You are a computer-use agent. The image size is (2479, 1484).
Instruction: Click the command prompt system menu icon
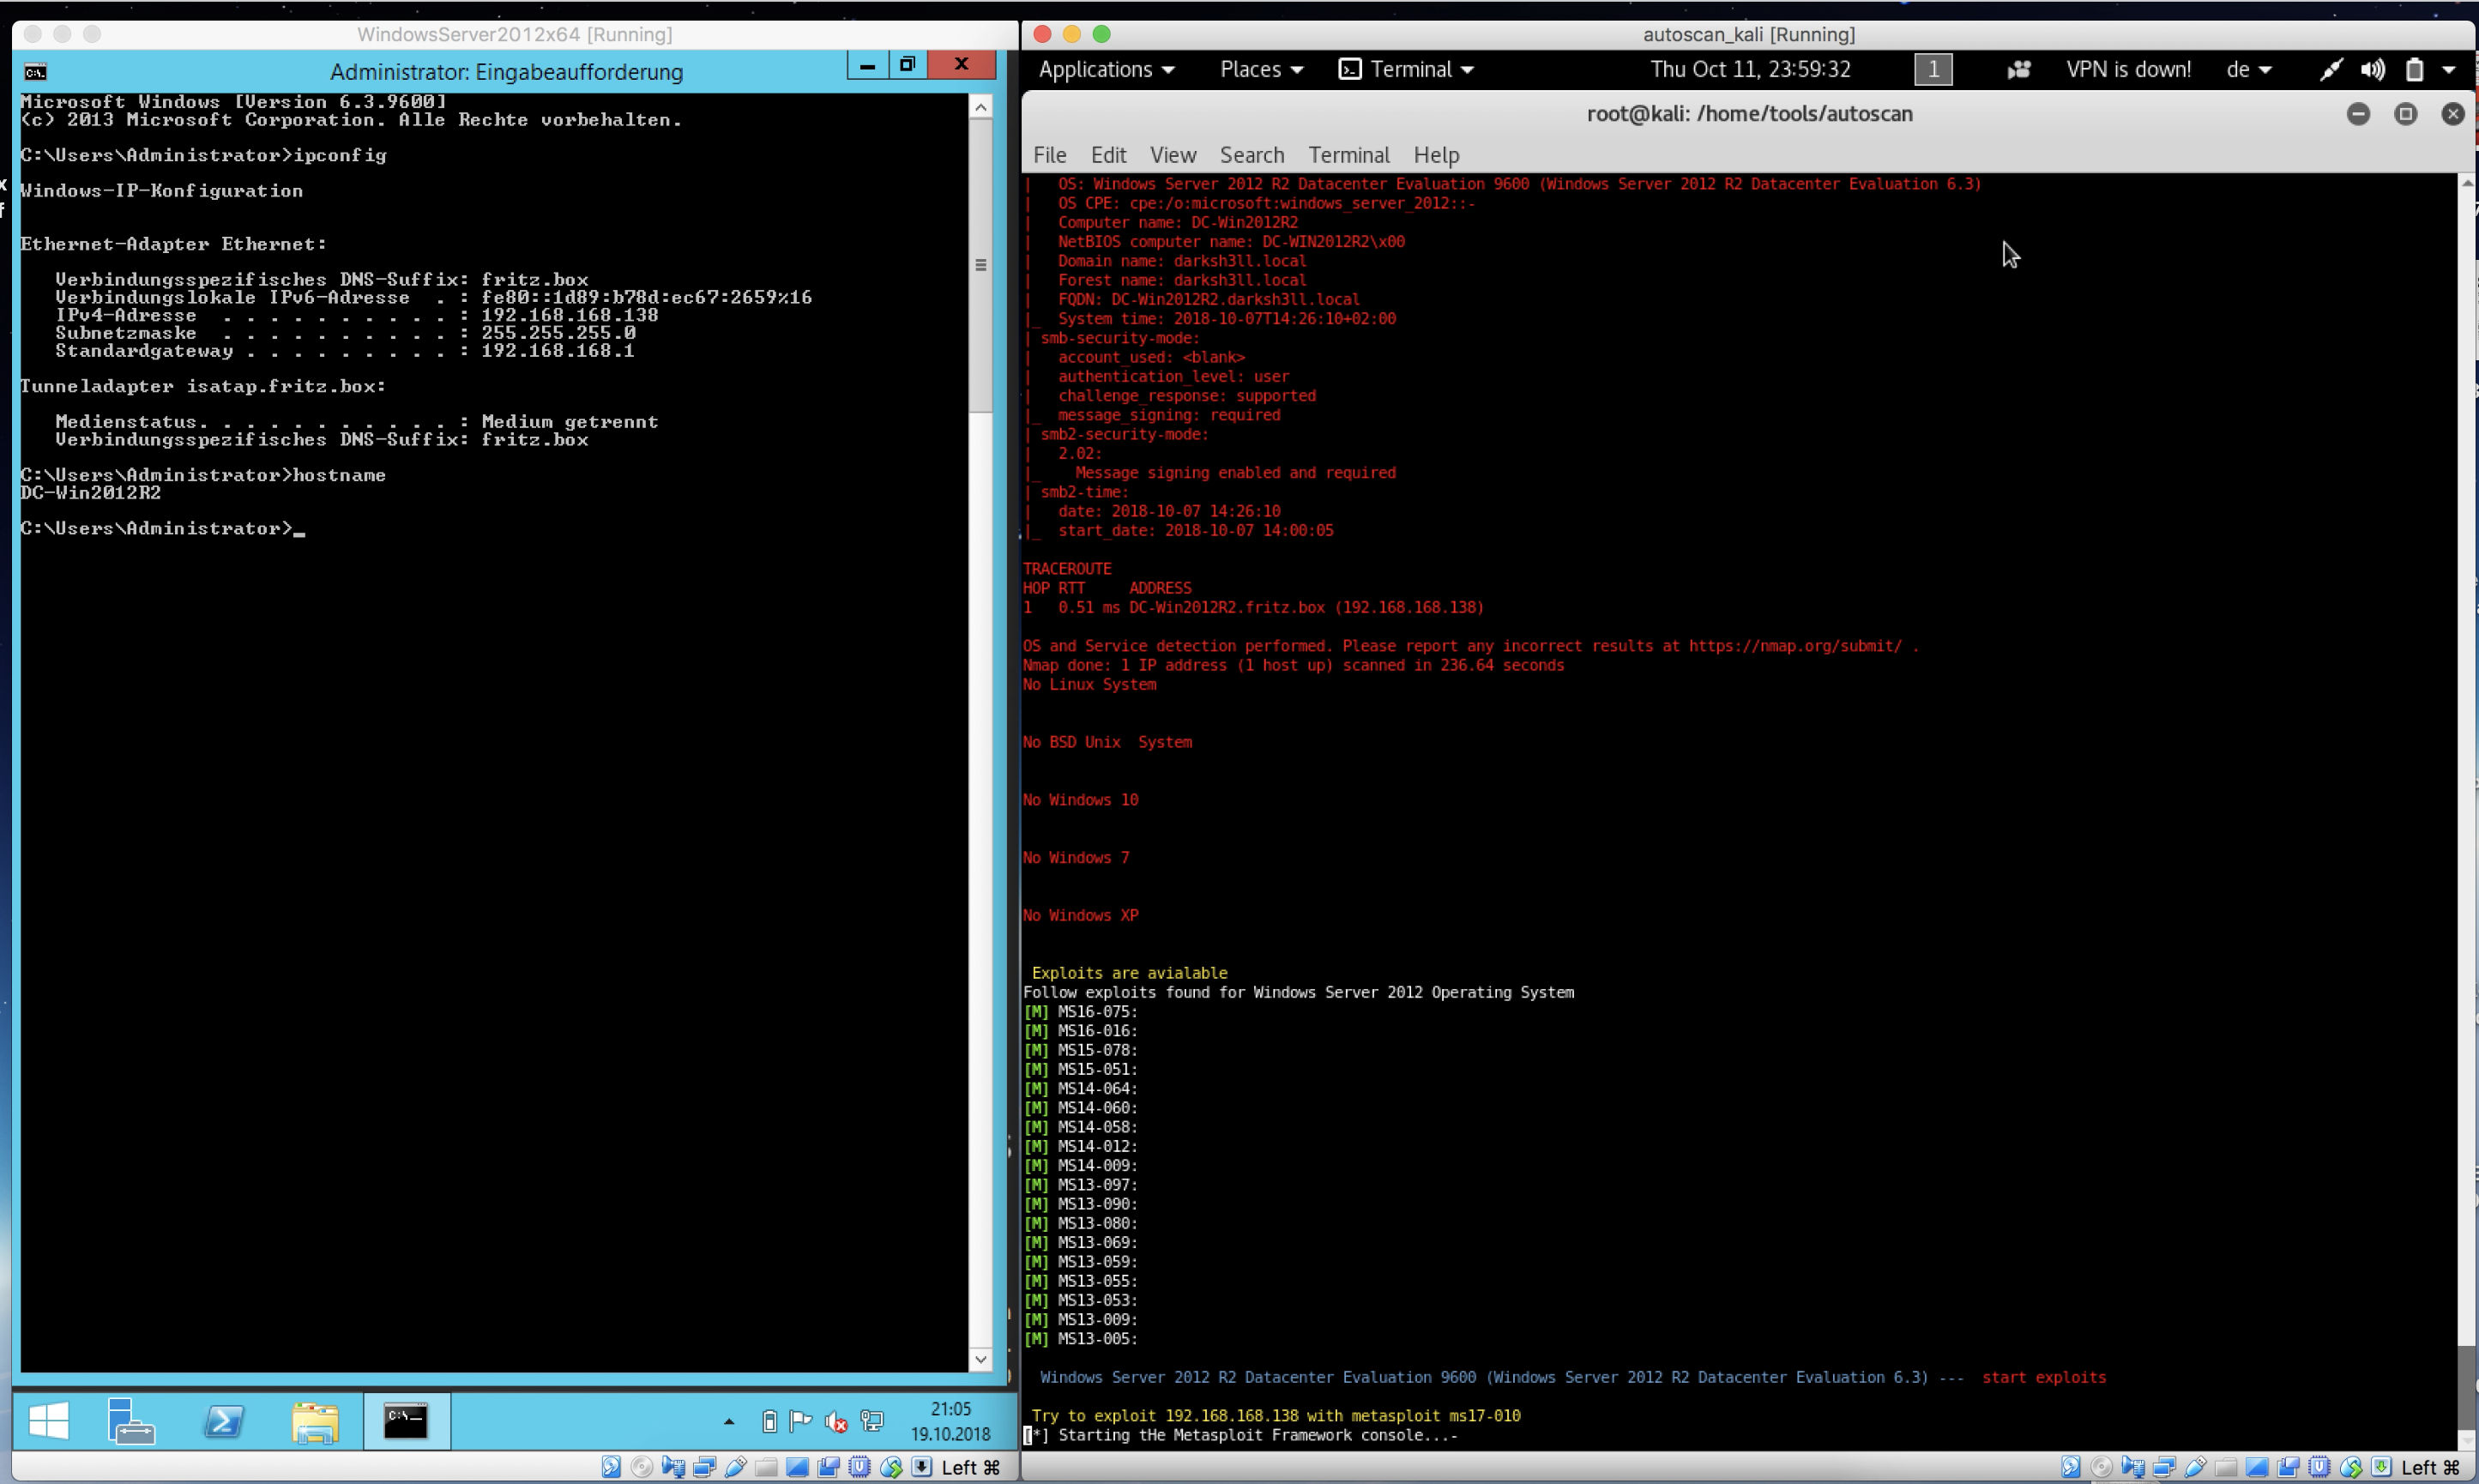(x=35, y=72)
